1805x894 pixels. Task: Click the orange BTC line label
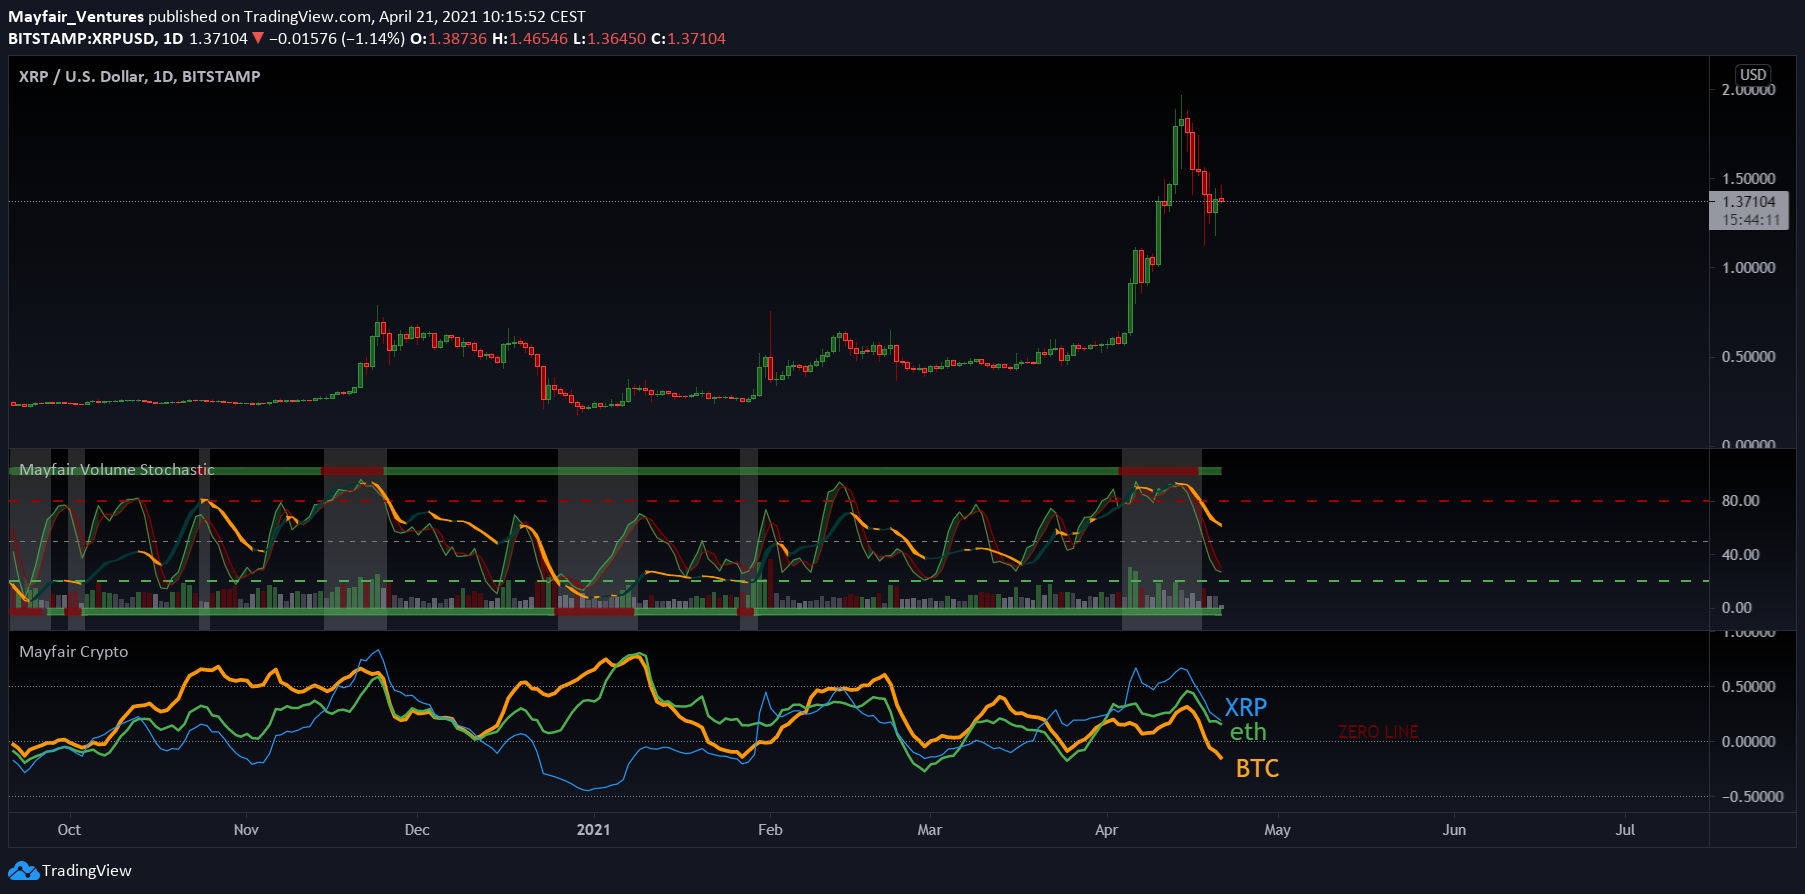tap(1258, 768)
